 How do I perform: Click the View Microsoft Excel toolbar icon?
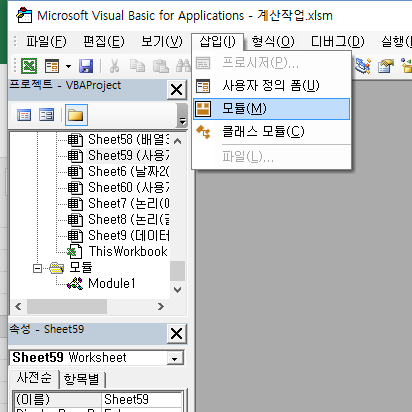click(29, 66)
